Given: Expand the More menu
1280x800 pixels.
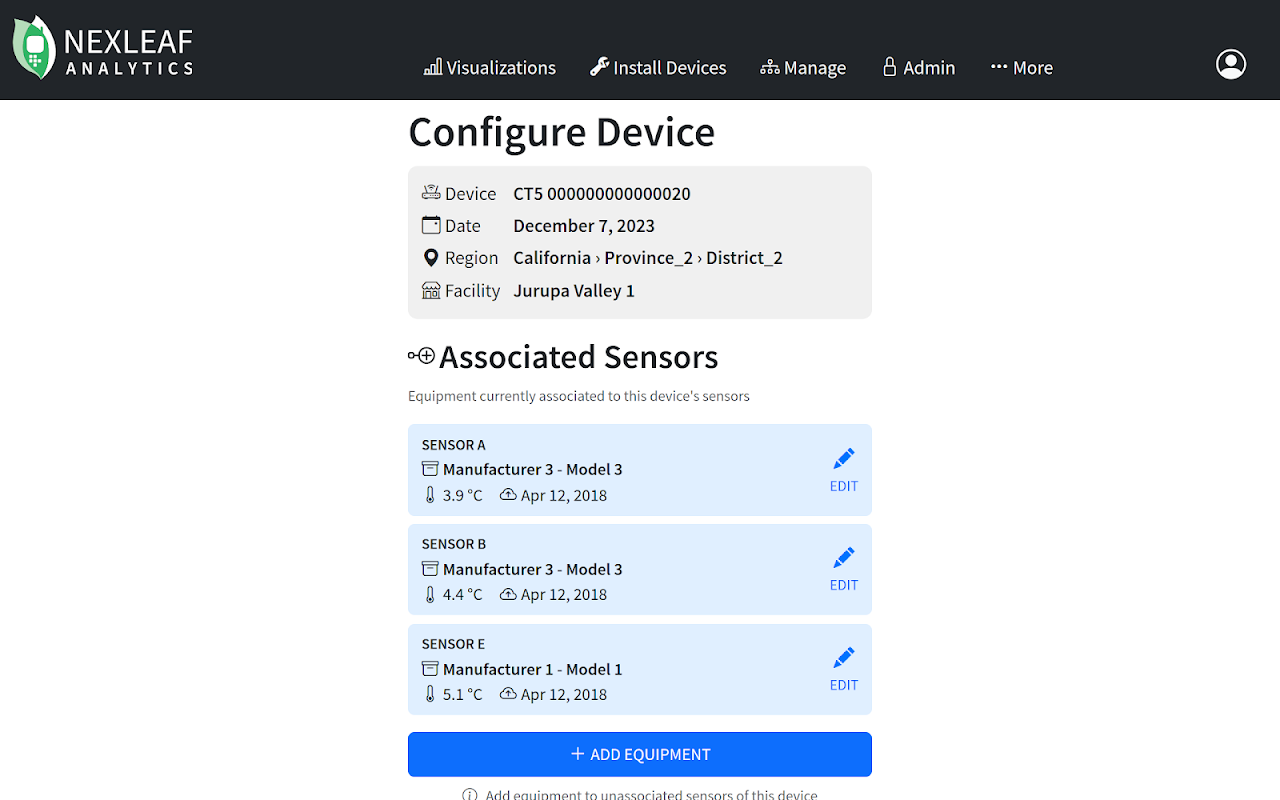Looking at the screenshot, I should pyautogui.click(x=1022, y=67).
